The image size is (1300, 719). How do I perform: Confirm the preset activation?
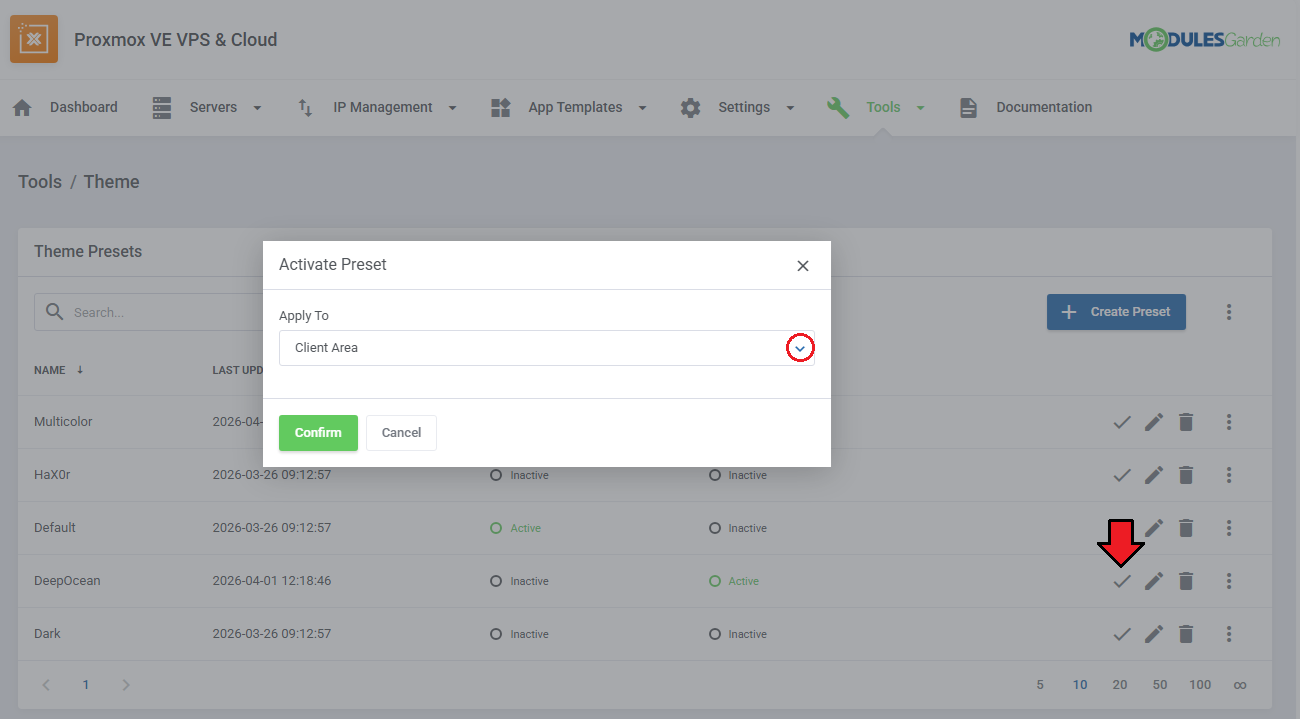coord(318,433)
